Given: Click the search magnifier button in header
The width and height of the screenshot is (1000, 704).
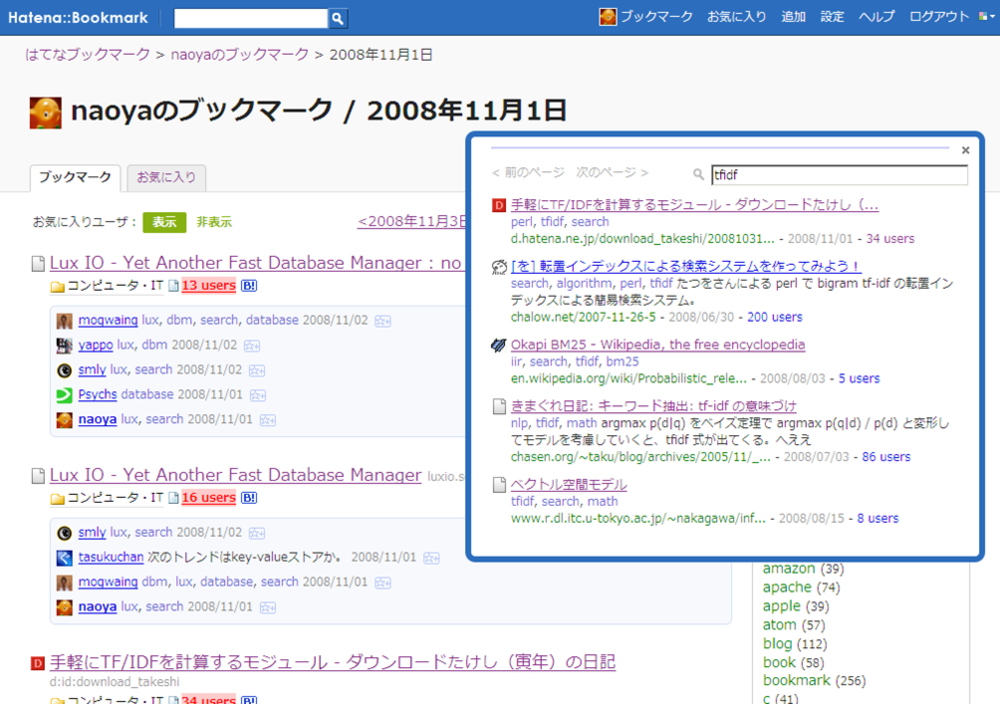Looking at the screenshot, I should (337, 18).
